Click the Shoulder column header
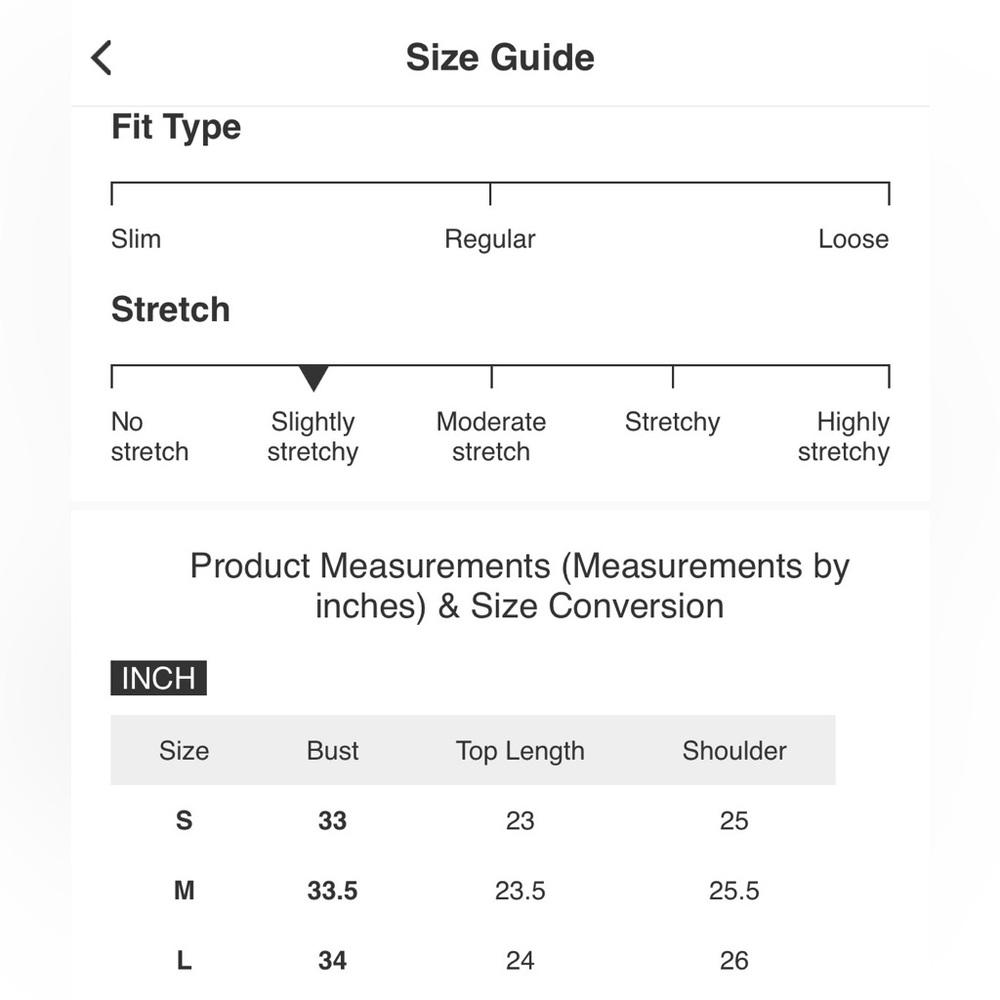This screenshot has width=1000, height=1000. tap(734, 751)
